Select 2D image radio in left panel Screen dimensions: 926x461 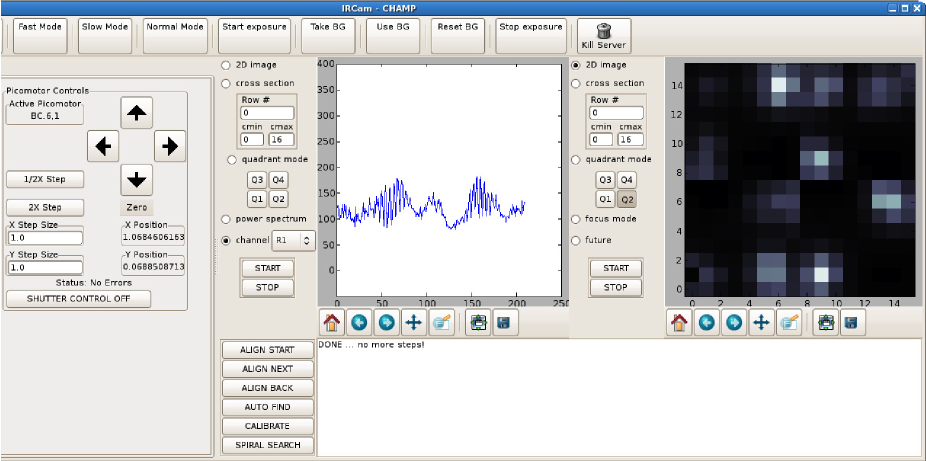pos(226,65)
